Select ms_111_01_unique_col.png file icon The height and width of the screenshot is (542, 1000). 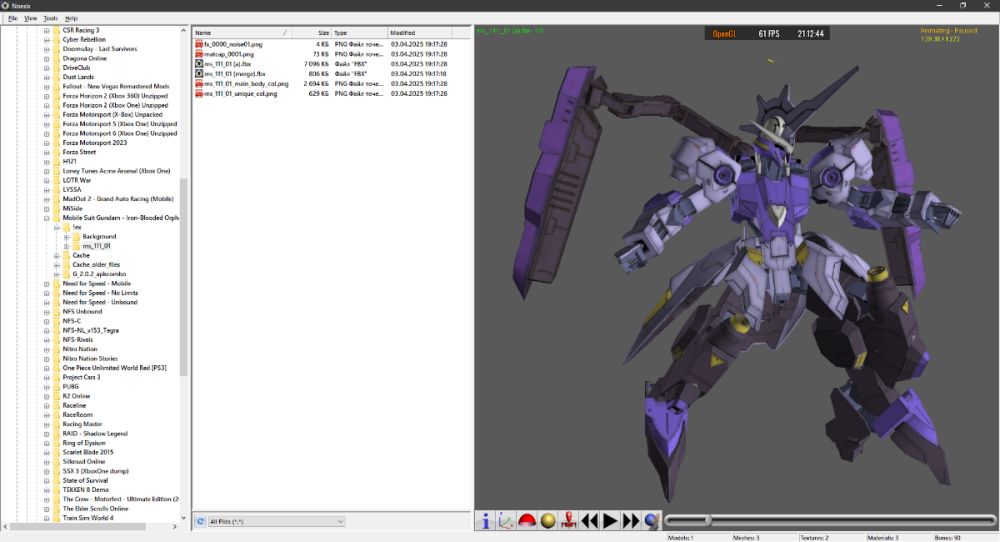point(199,93)
